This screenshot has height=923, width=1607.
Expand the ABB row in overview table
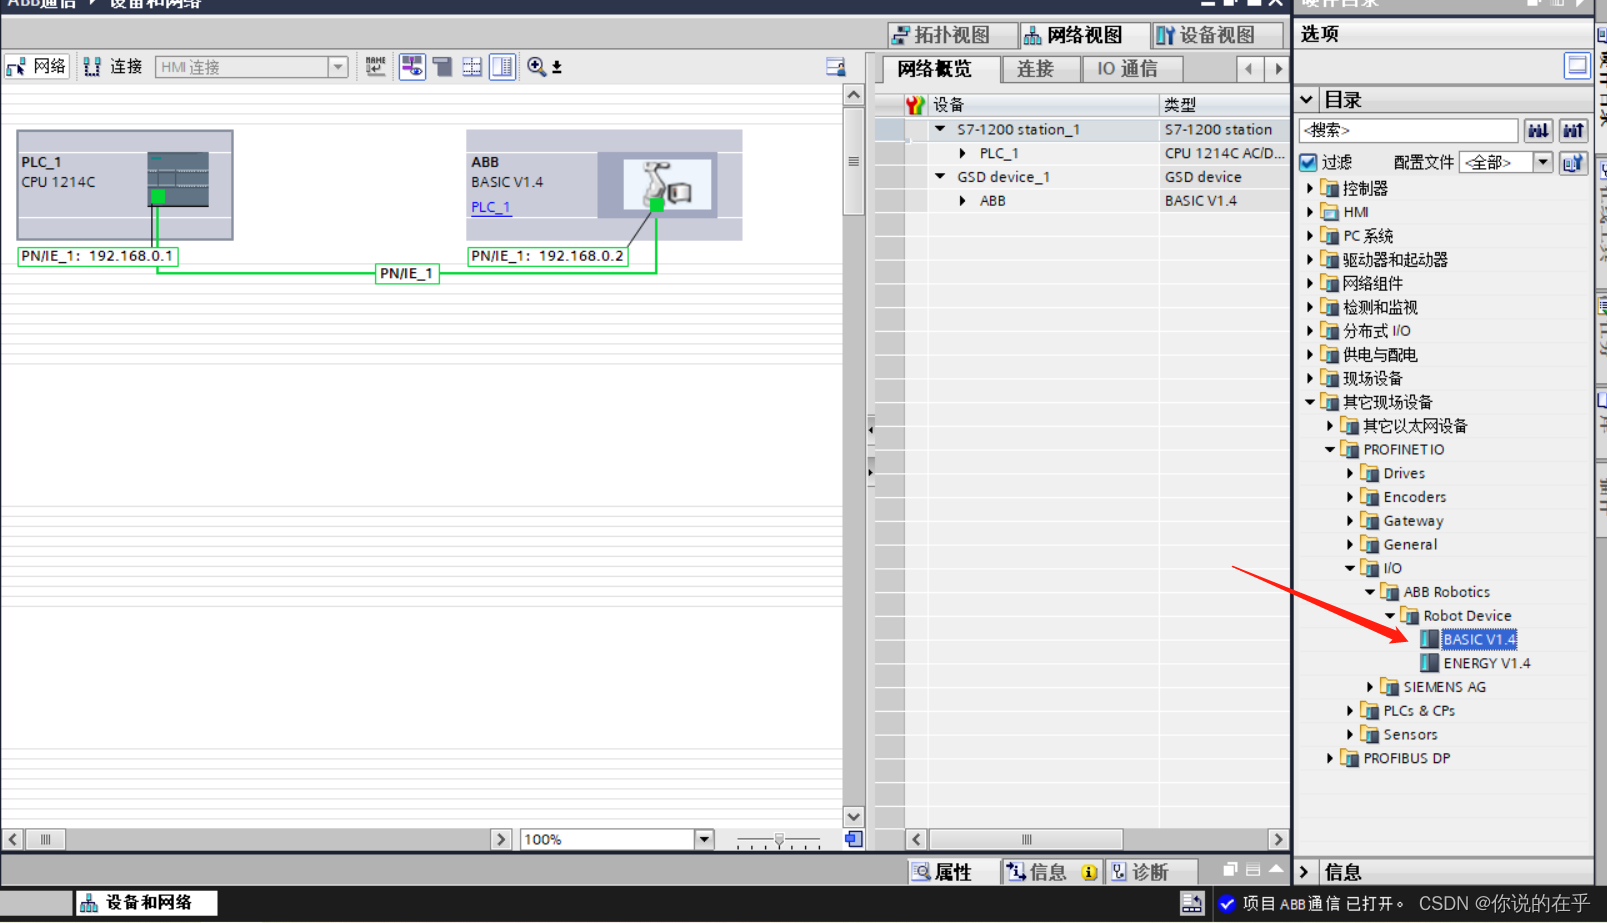coord(963,200)
